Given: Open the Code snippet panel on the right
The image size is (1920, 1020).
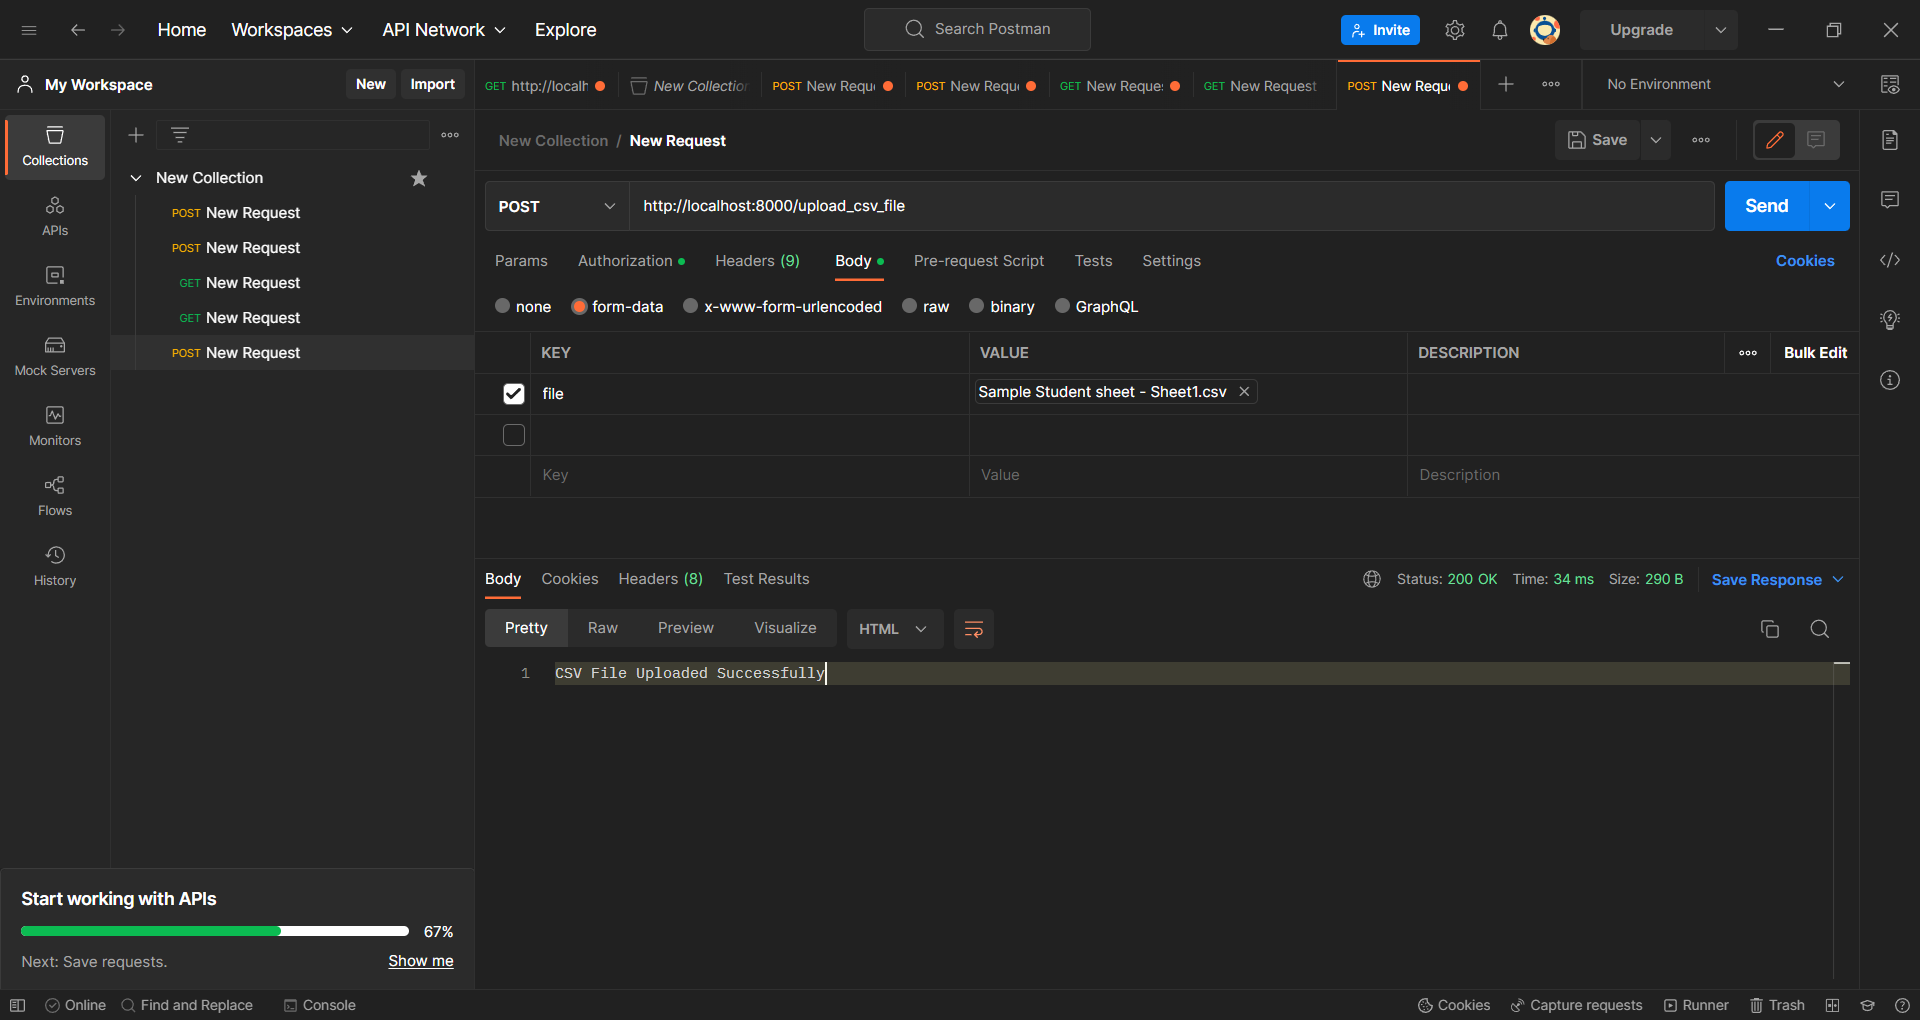Looking at the screenshot, I should (1890, 260).
